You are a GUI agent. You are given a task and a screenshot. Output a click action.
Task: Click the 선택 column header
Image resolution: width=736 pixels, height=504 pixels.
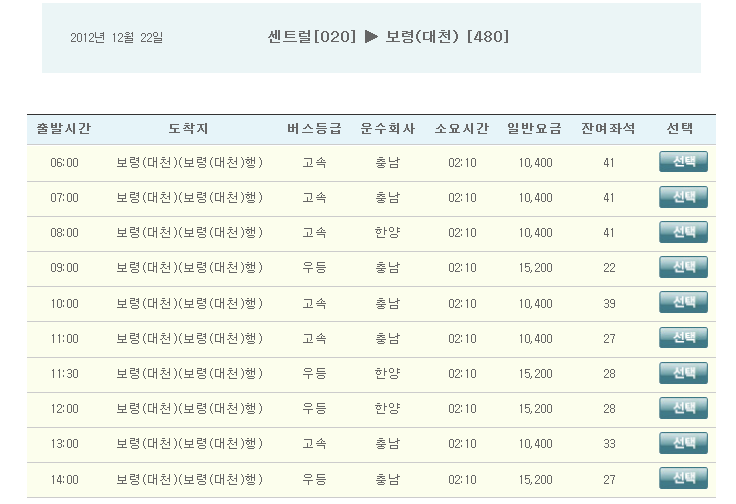(680, 128)
